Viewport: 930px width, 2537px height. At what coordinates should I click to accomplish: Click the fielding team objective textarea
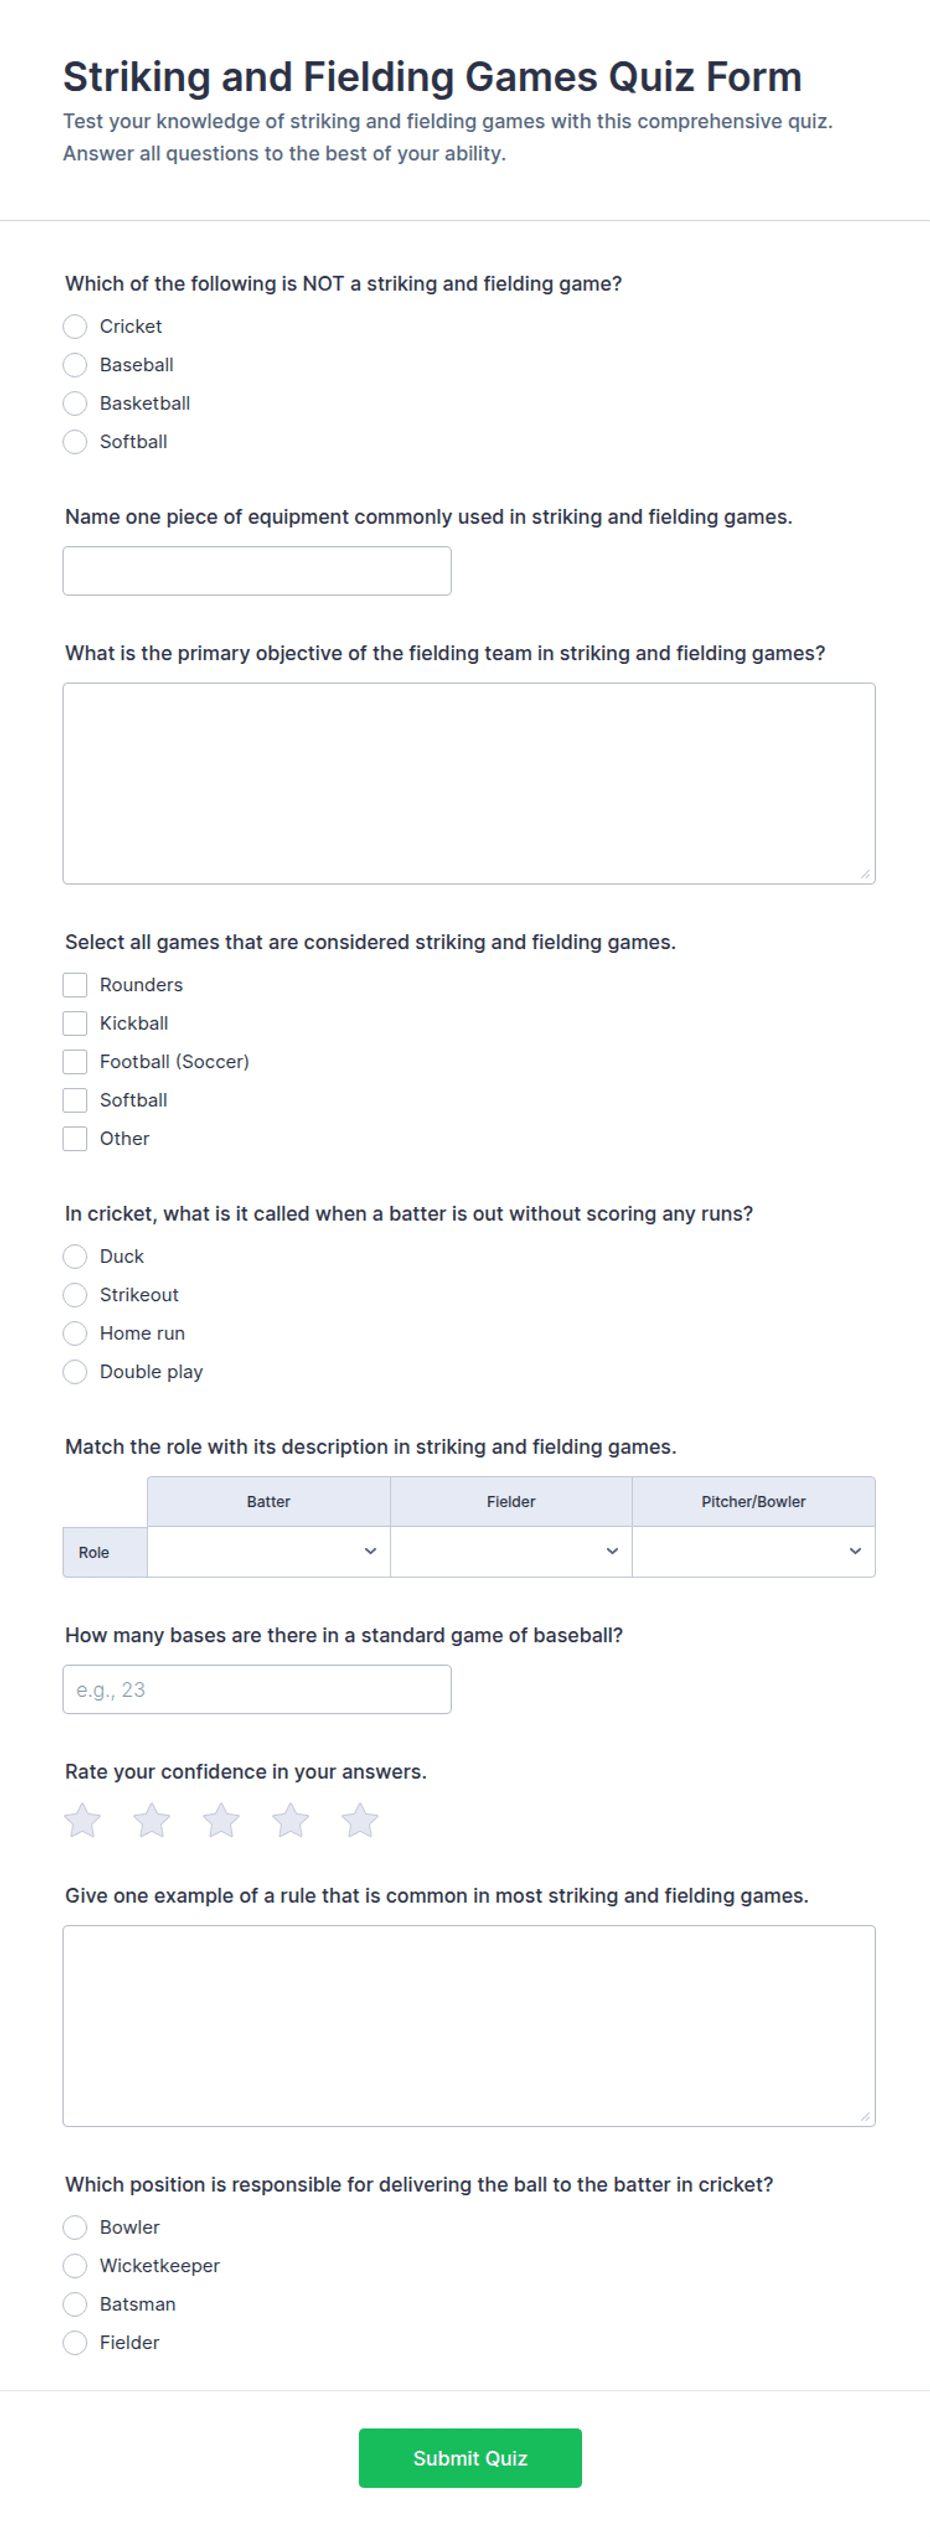click(x=469, y=783)
